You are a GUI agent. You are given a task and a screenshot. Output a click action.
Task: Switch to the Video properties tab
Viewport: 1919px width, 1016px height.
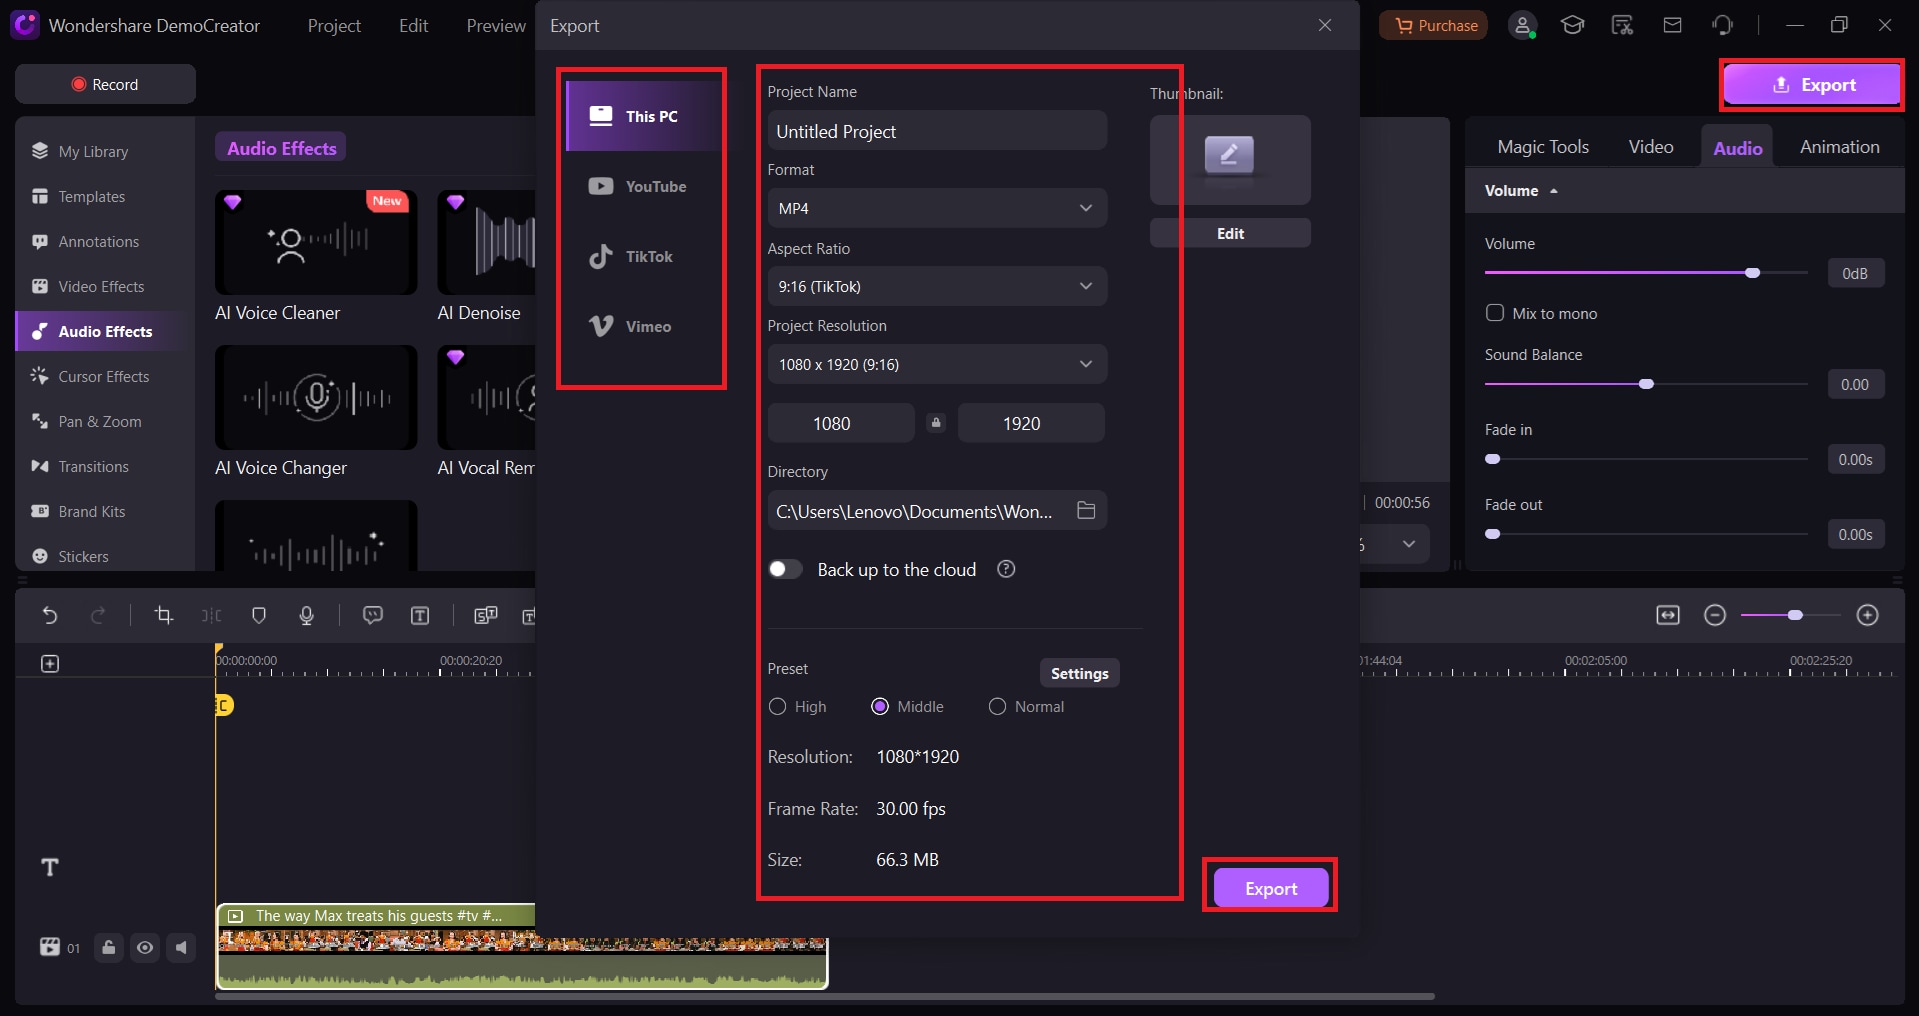tap(1650, 147)
